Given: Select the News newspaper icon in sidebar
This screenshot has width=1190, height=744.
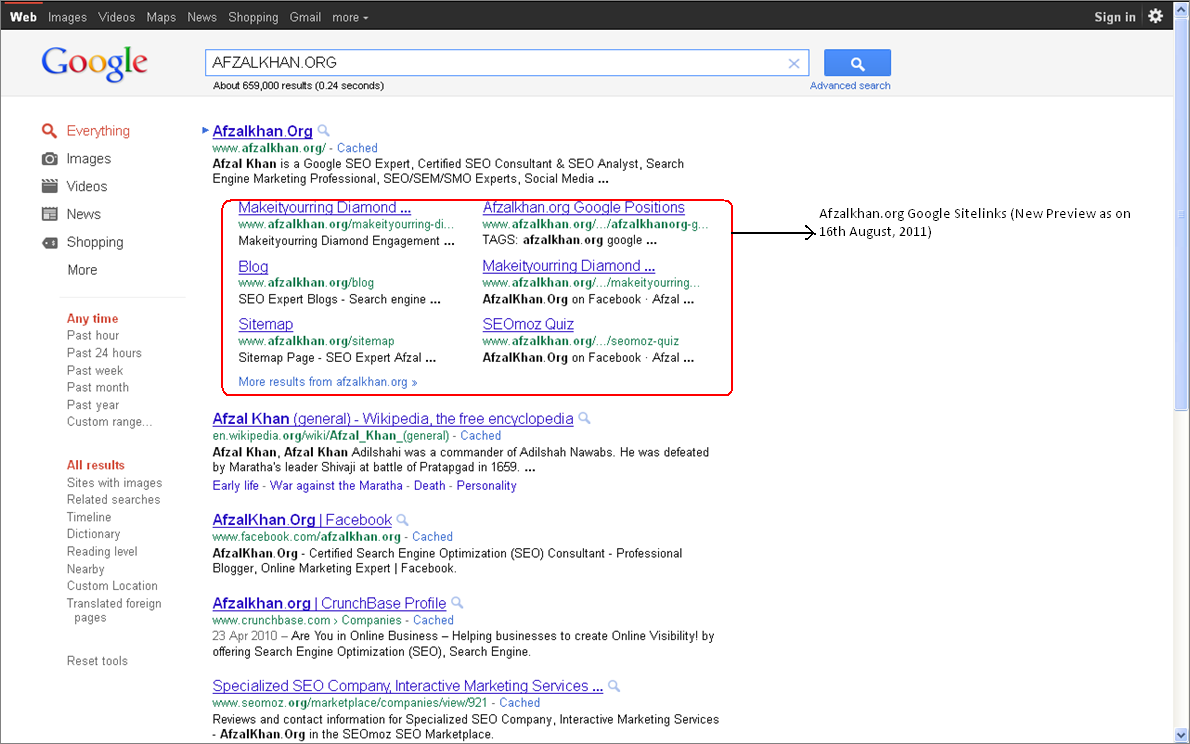Looking at the screenshot, I should coord(49,214).
